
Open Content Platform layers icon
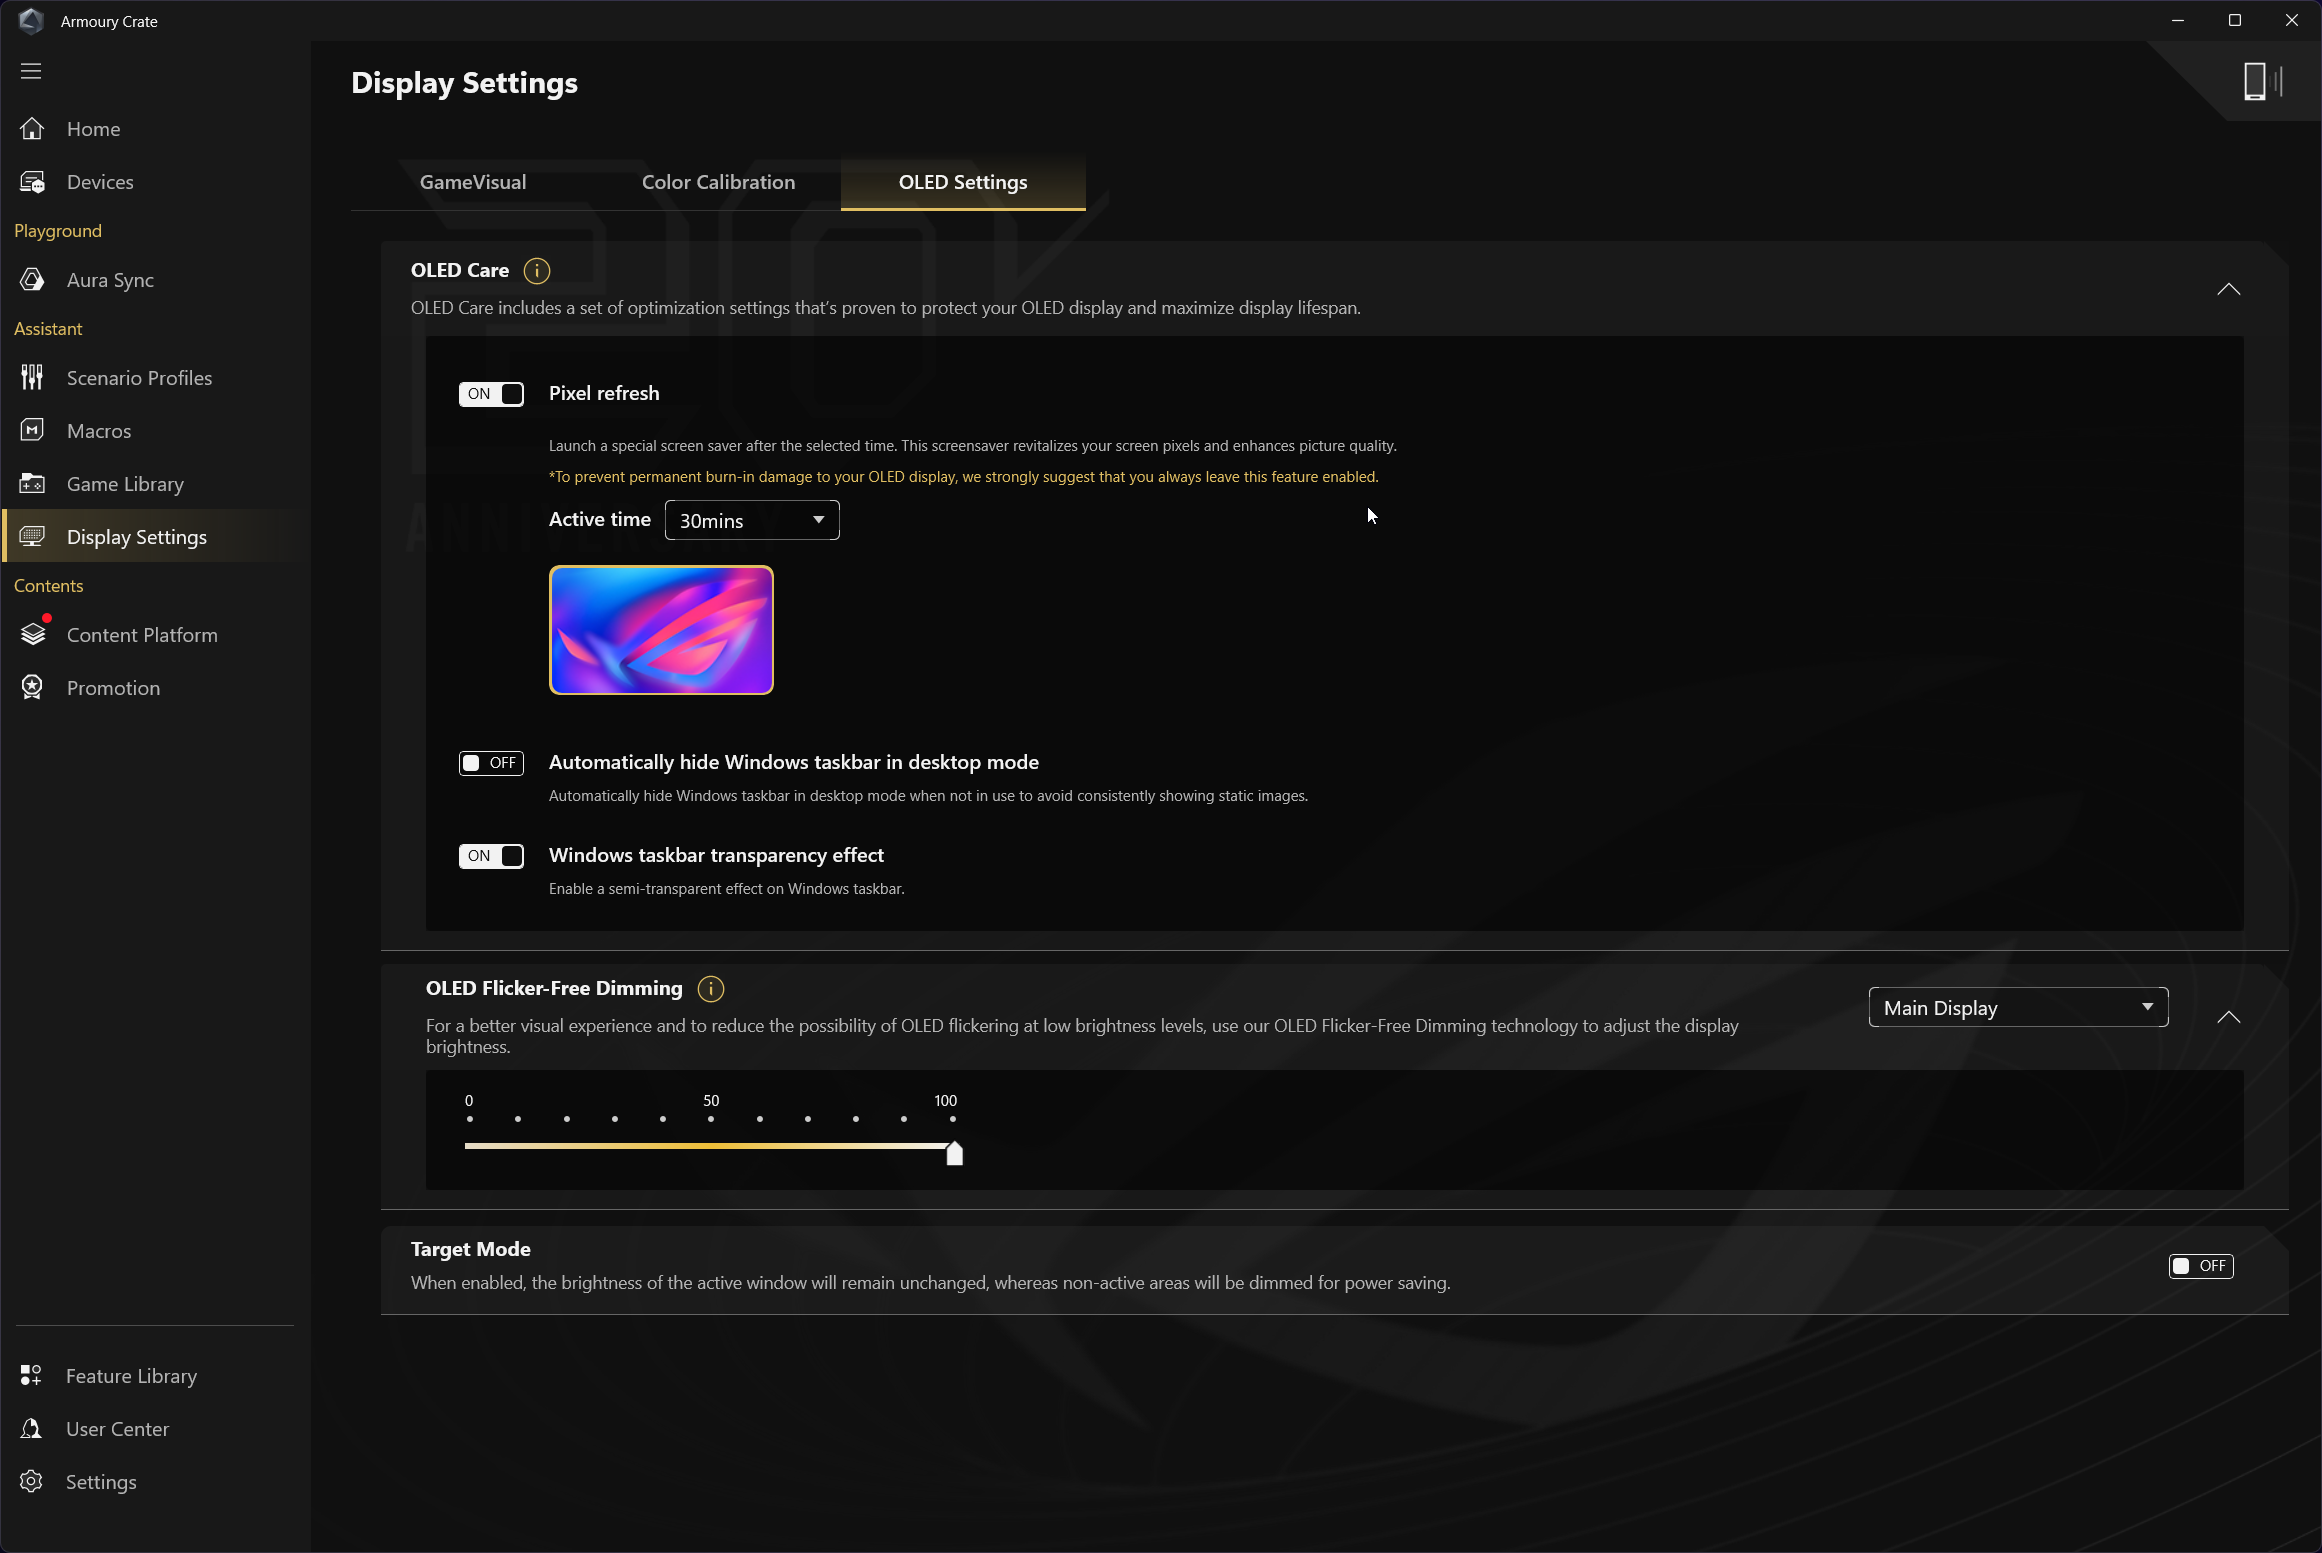click(x=33, y=635)
